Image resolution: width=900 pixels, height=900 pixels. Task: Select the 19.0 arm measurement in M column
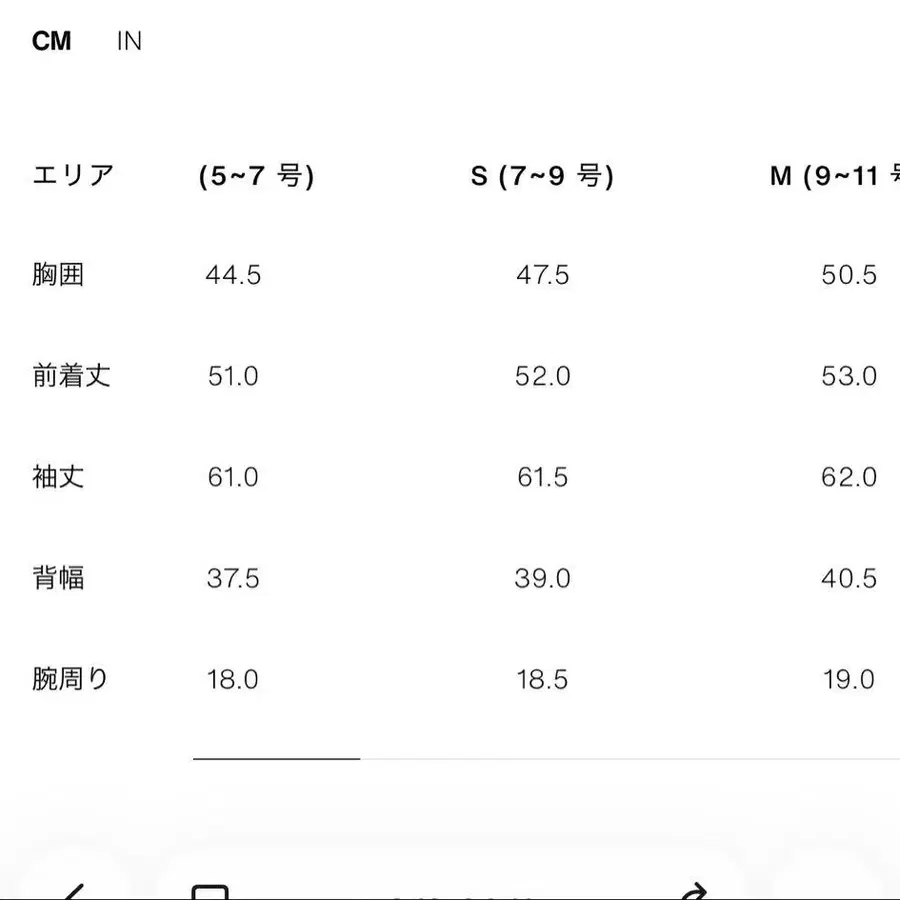click(x=849, y=678)
